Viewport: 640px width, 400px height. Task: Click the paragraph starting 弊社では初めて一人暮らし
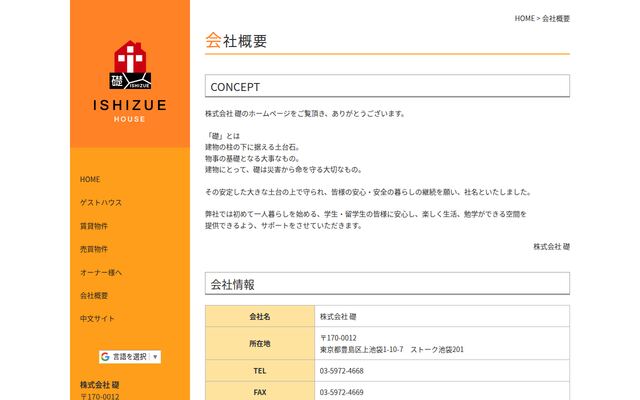(x=366, y=220)
